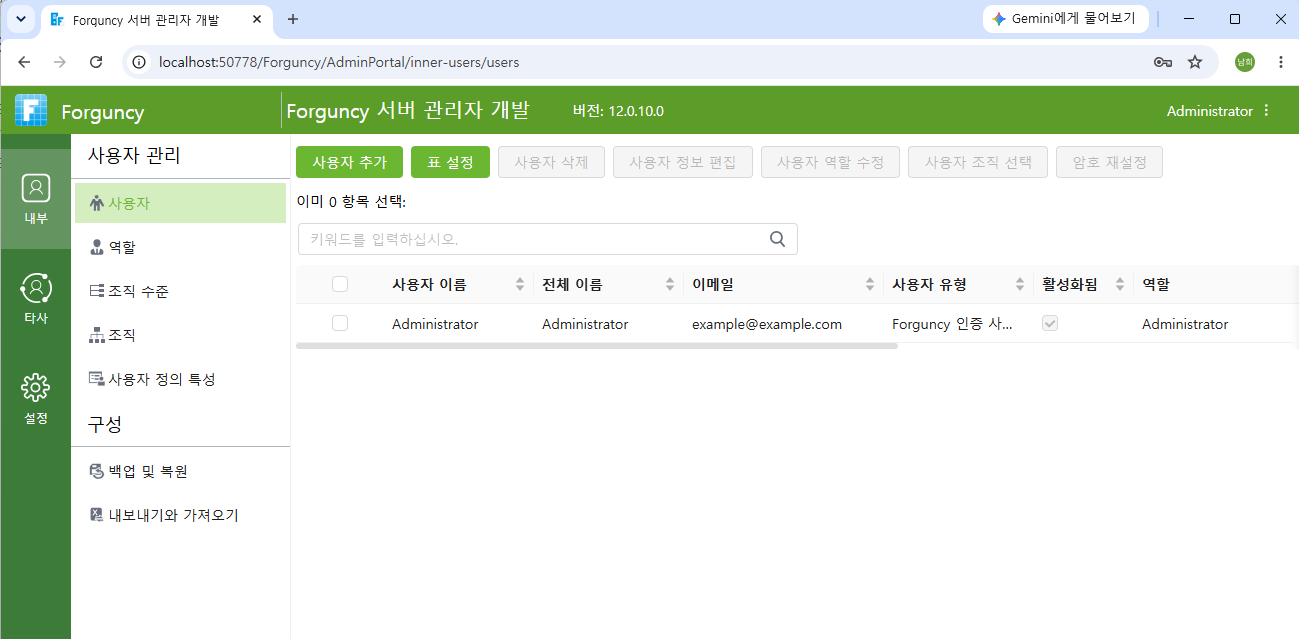Viewport: 1299px width, 639px height.
Task: Check the Administrator row checkbox
Action: point(340,323)
